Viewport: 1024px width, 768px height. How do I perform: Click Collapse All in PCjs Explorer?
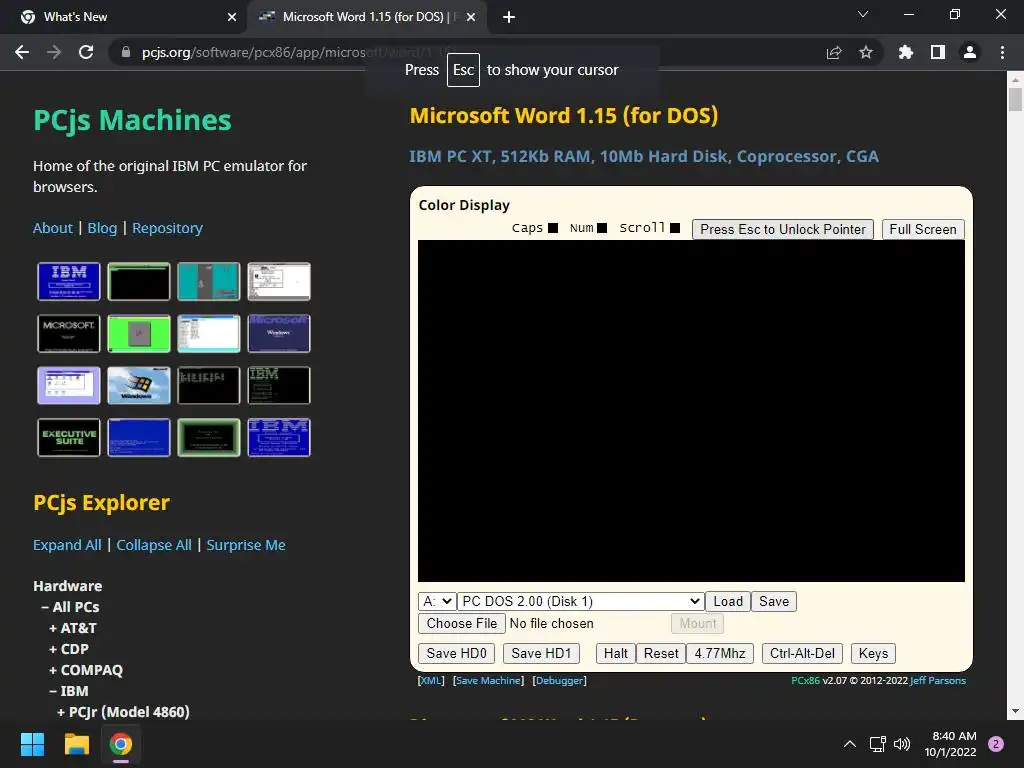click(x=154, y=545)
